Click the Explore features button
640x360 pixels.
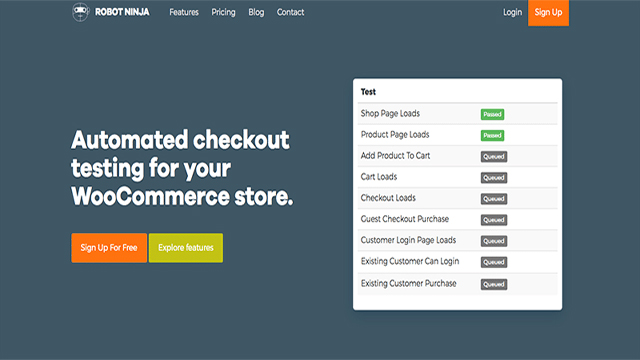coord(186,248)
